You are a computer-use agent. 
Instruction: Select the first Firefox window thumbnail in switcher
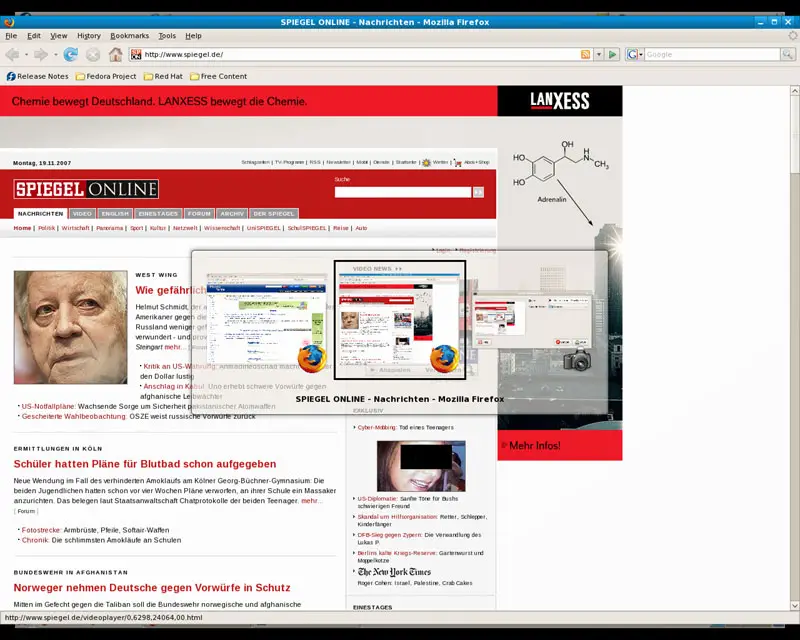[x=266, y=320]
